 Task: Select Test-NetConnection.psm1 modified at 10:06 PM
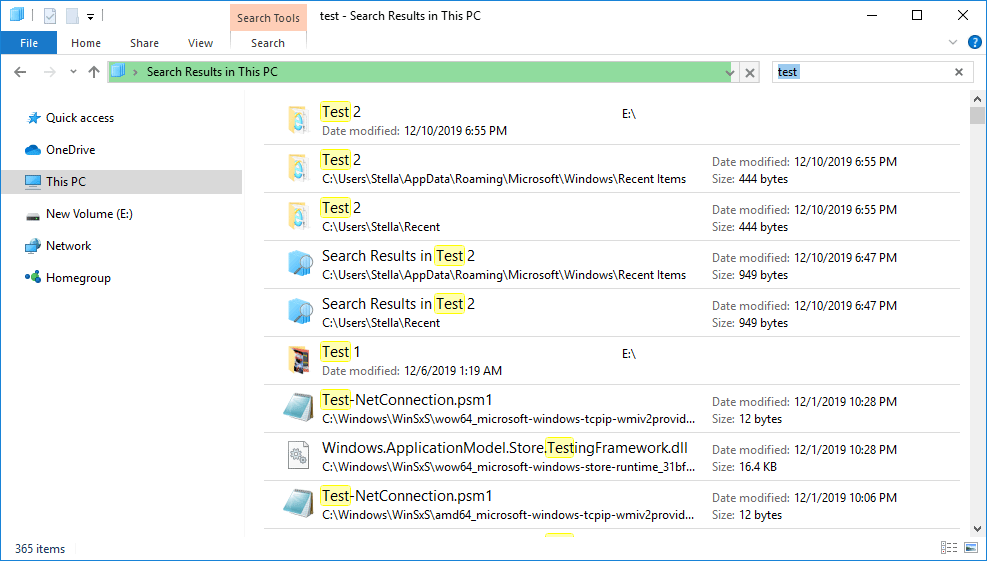coord(407,496)
